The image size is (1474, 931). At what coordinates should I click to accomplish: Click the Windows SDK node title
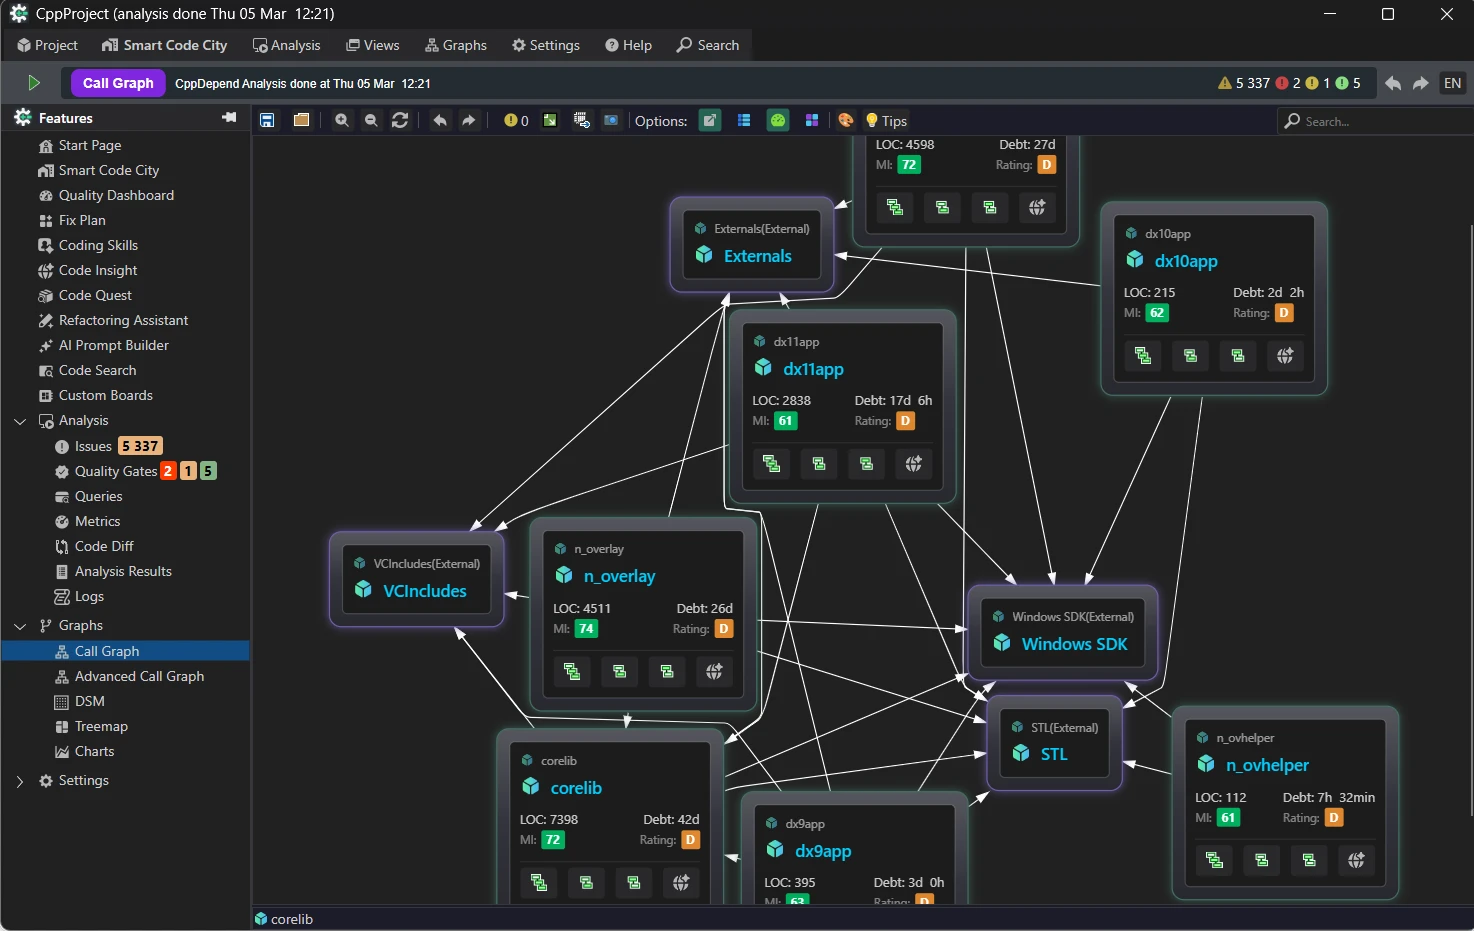(1074, 644)
